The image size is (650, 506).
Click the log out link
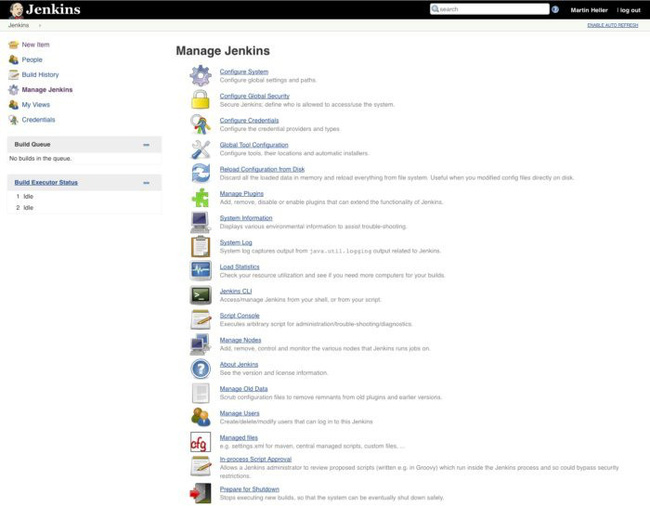click(630, 10)
